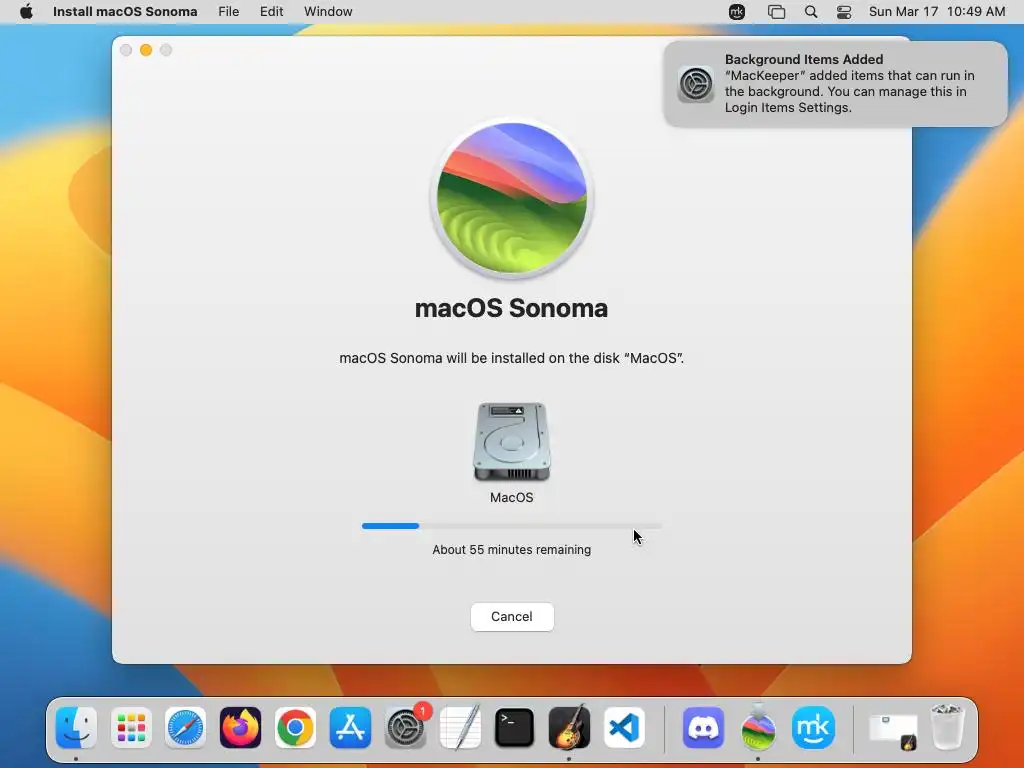
Task: Open MacKeeper from the Dock
Action: pyautogui.click(x=813, y=728)
